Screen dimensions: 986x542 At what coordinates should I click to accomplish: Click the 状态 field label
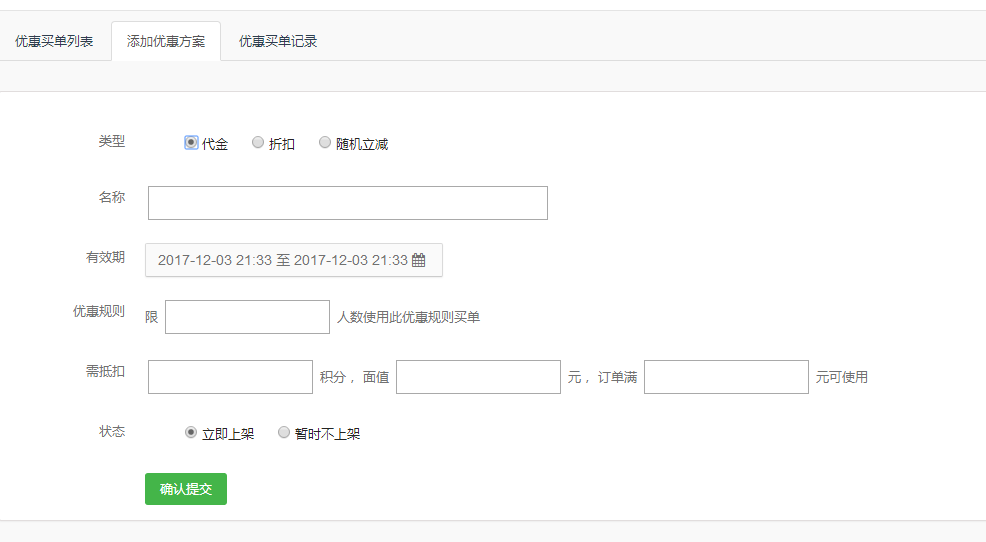[x=112, y=431]
